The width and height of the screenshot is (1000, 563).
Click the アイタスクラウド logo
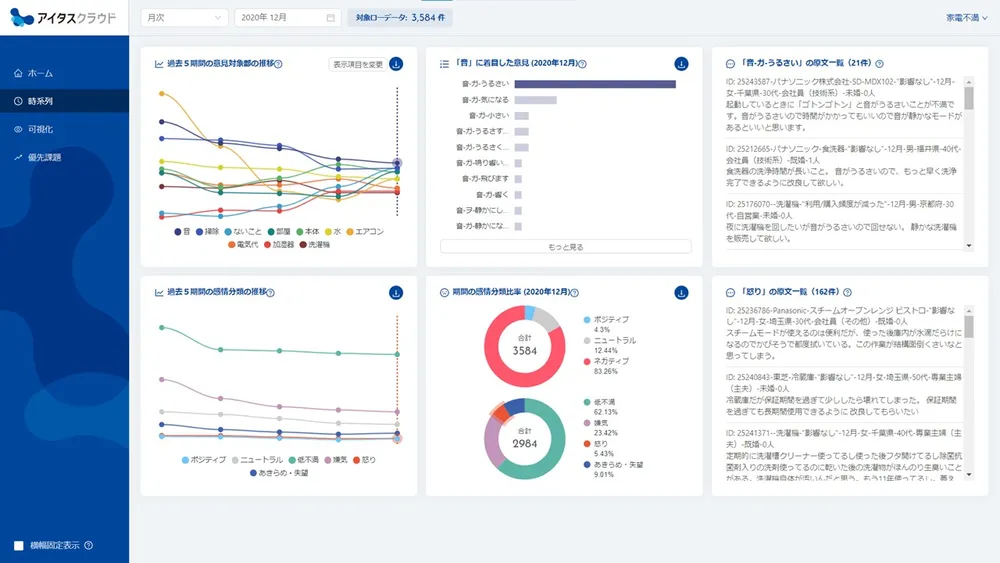[63, 18]
